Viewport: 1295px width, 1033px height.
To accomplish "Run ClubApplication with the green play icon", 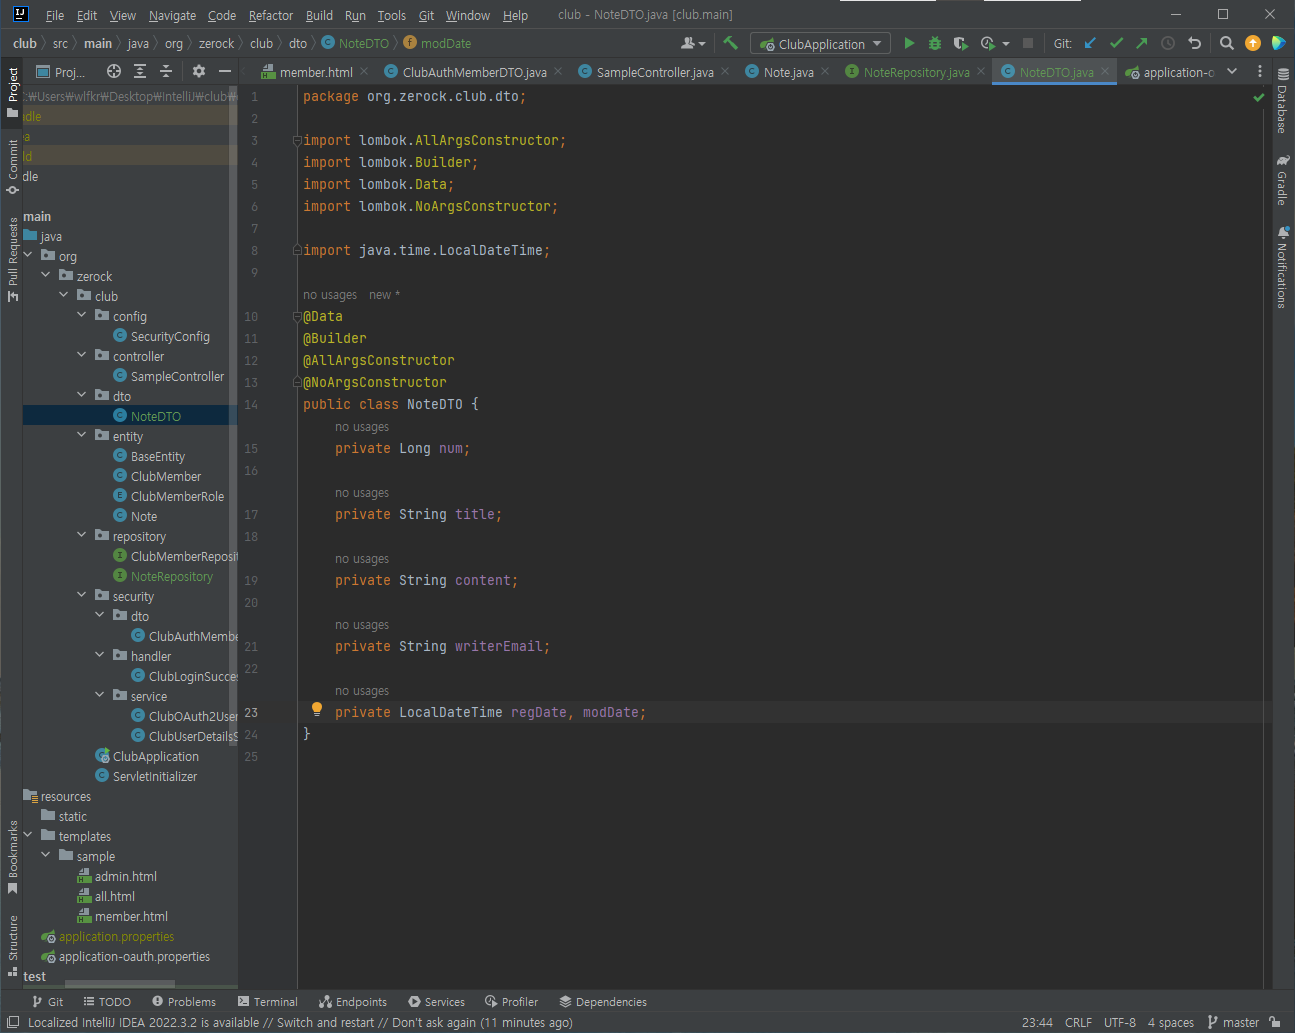I will pos(909,43).
